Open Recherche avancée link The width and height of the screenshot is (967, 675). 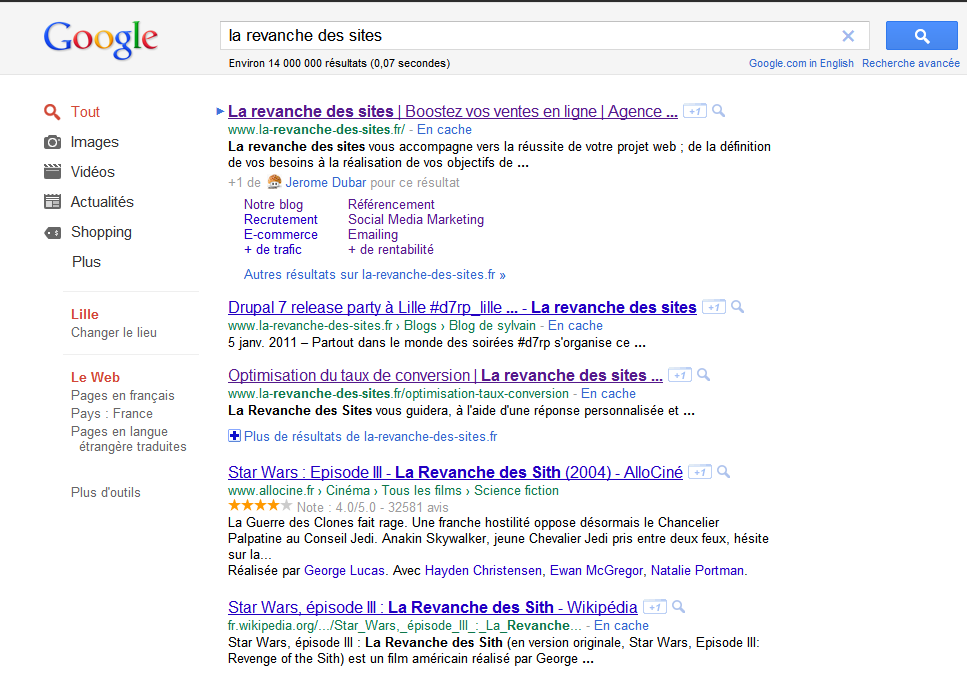tap(911, 63)
